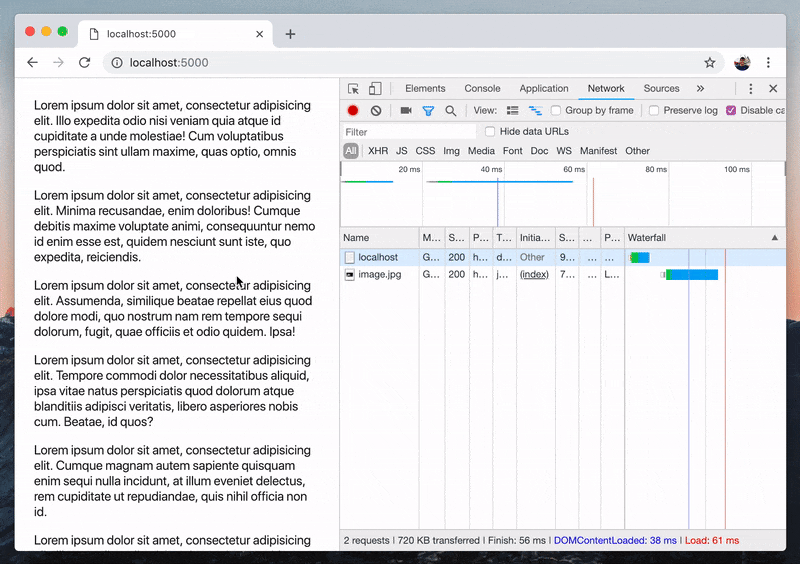Filter requests by Img
This screenshot has width=800, height=564.
[451, 151]
